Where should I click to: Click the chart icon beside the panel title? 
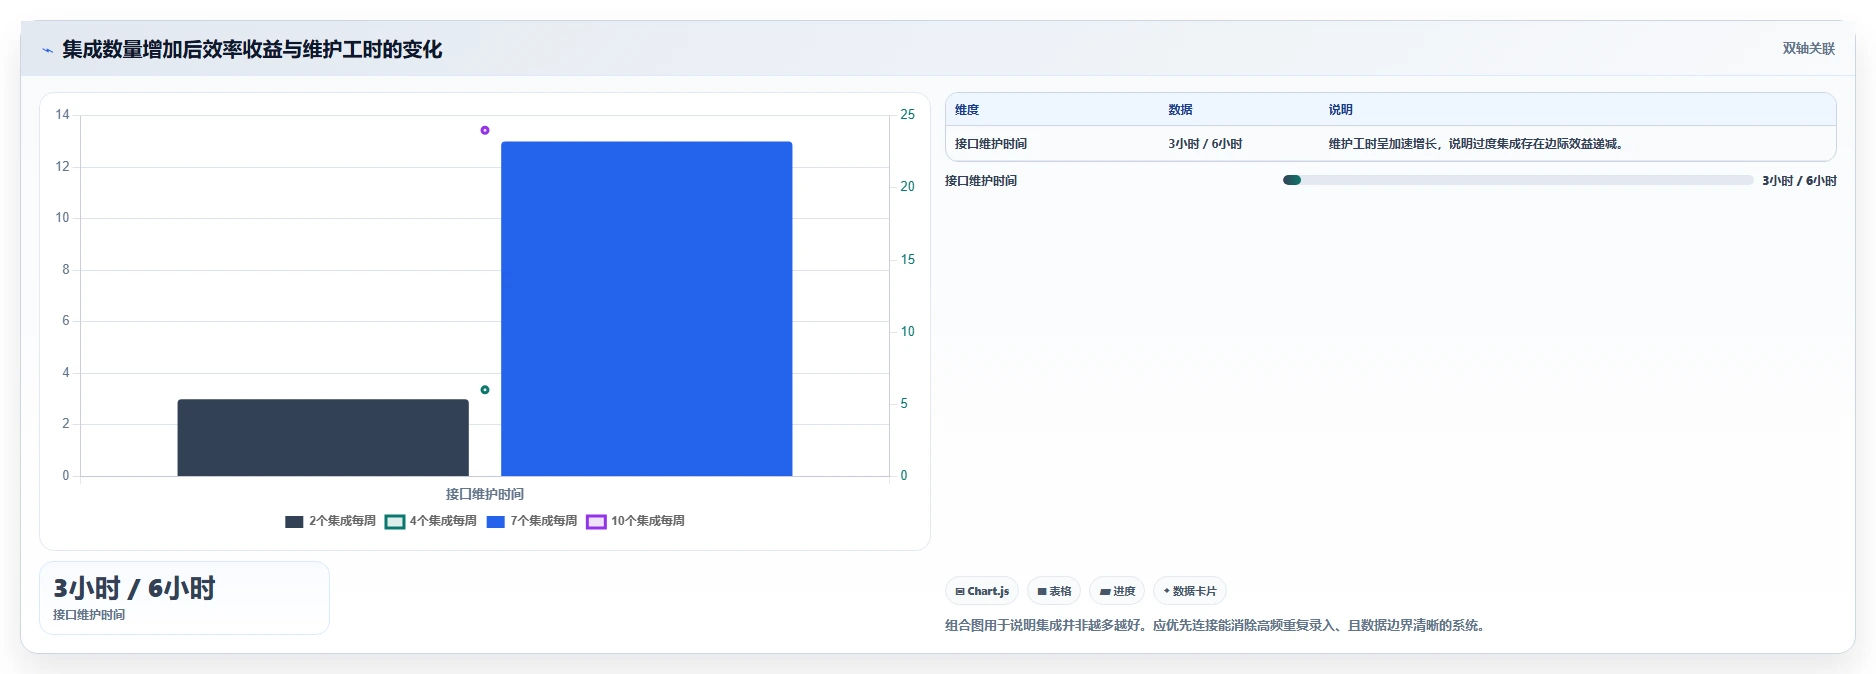[47, 50]
